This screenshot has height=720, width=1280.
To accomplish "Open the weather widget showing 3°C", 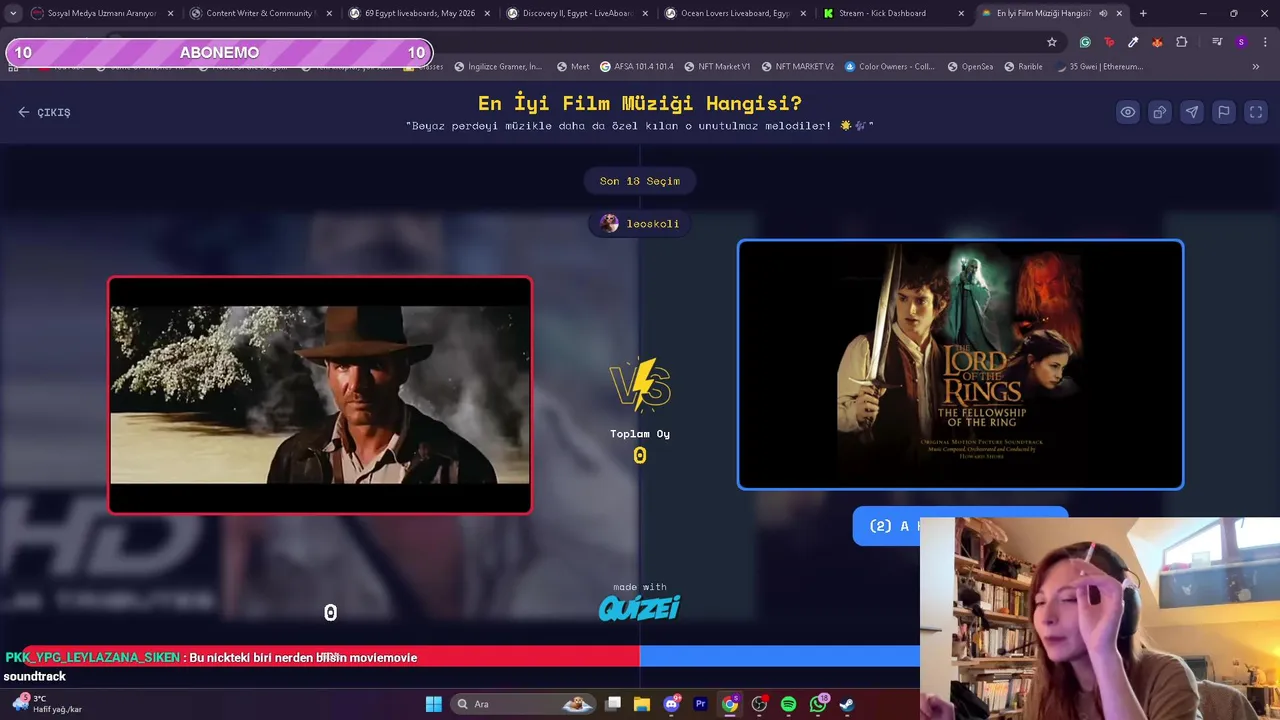I will pos(47,704).
